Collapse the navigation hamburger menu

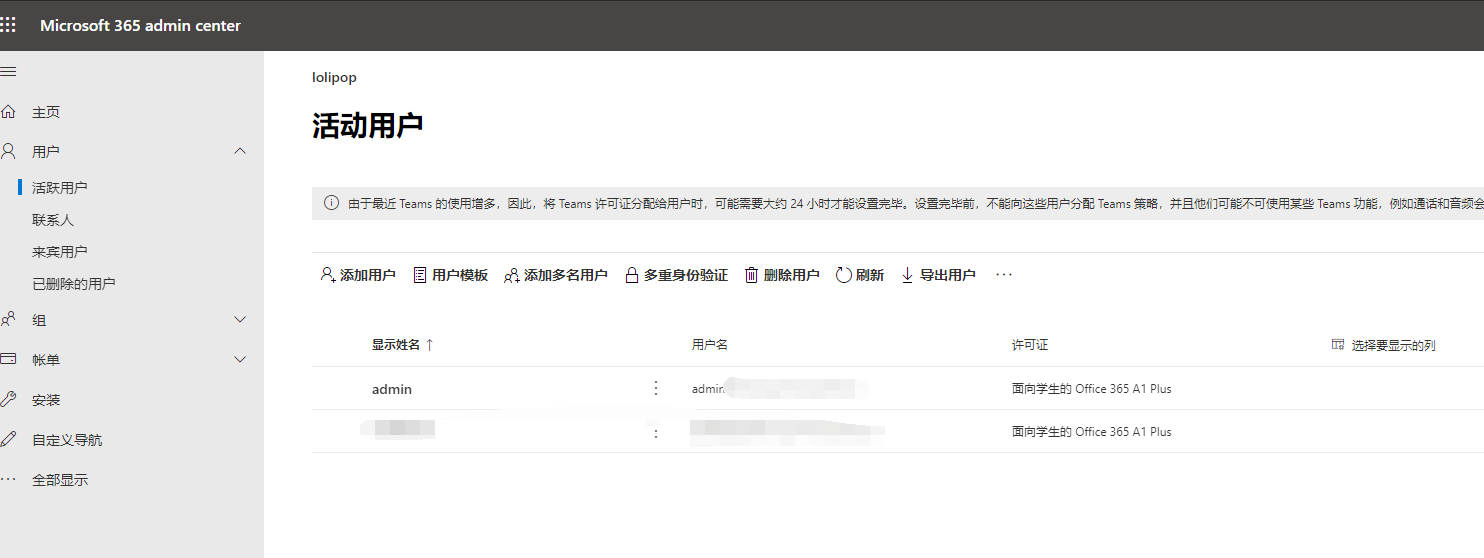click(8, 72)
